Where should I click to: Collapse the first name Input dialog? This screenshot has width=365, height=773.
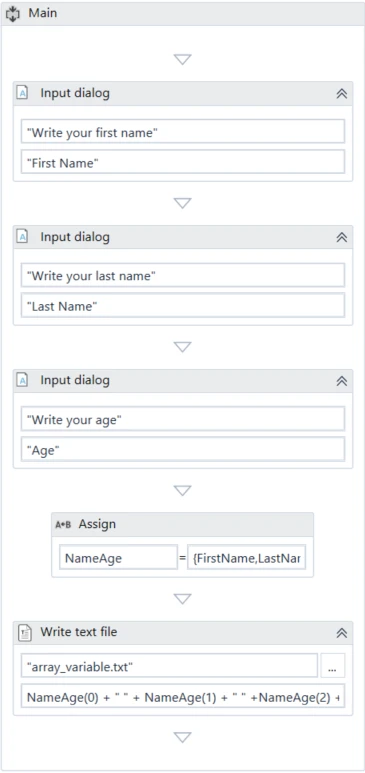pyautogui.click(x=341, y=93)
